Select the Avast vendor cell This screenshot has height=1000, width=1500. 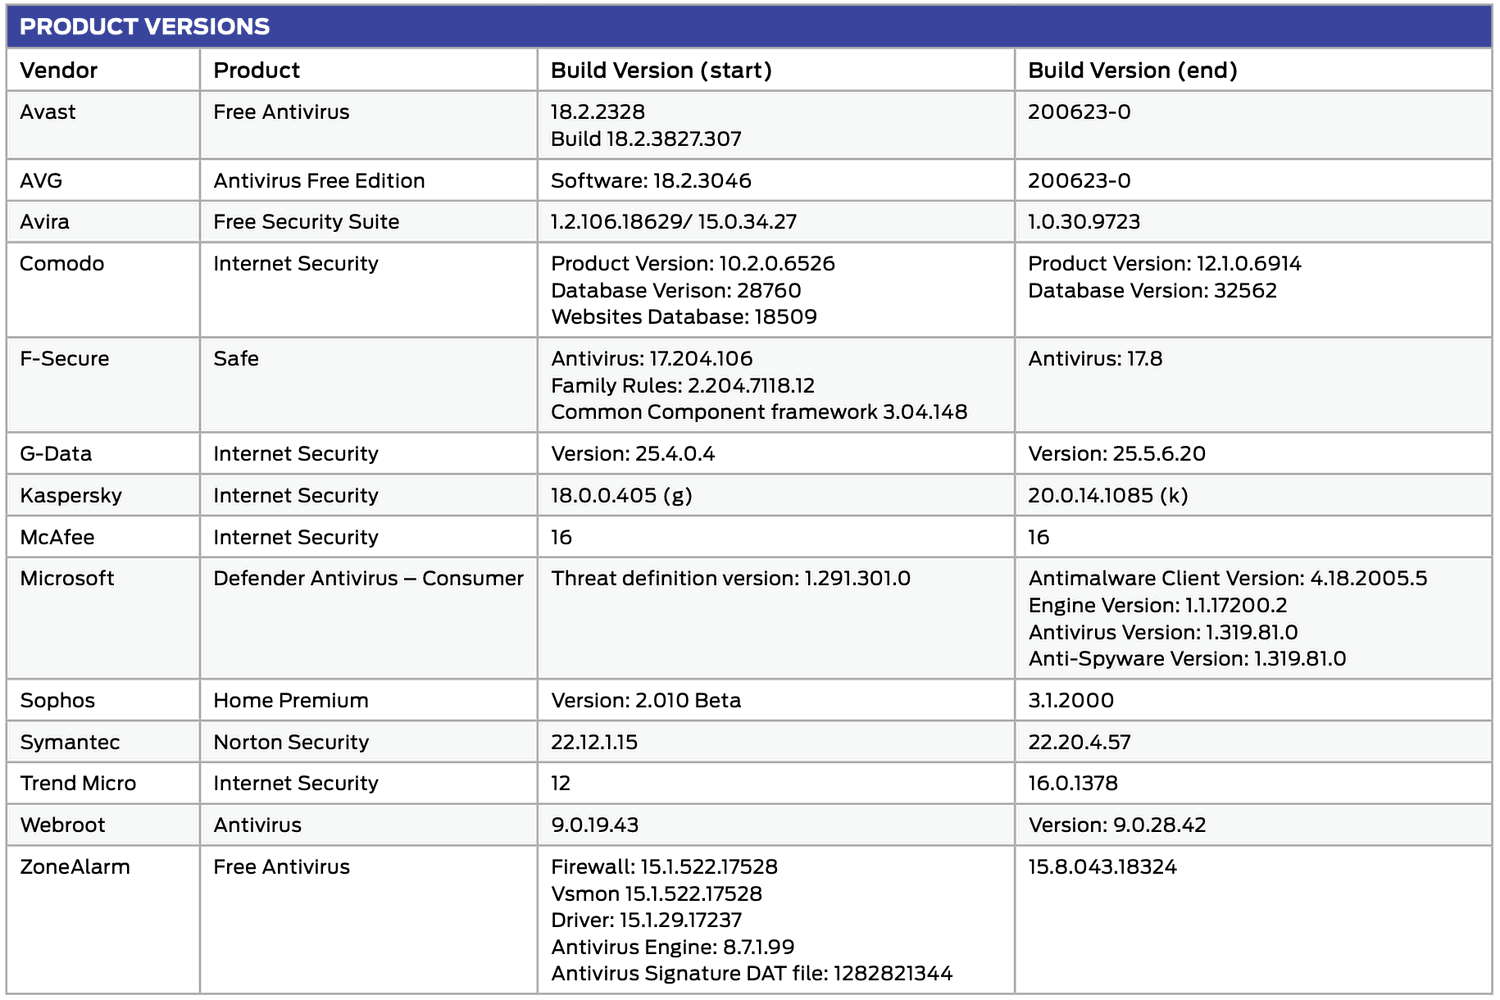click(x=48, y=112)
